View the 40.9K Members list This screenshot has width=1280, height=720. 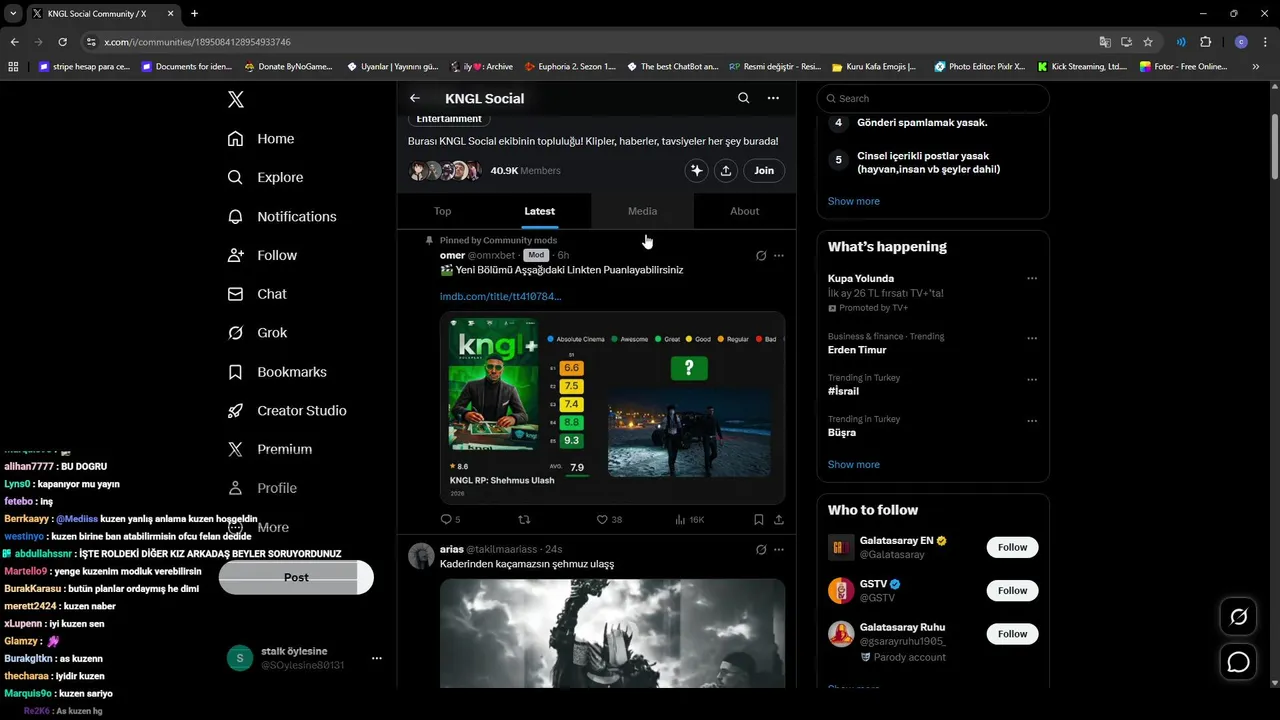point(525,171)
